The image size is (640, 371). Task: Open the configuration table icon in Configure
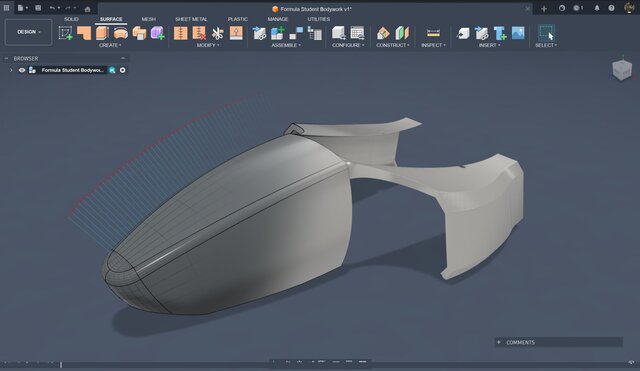(357, 33)
